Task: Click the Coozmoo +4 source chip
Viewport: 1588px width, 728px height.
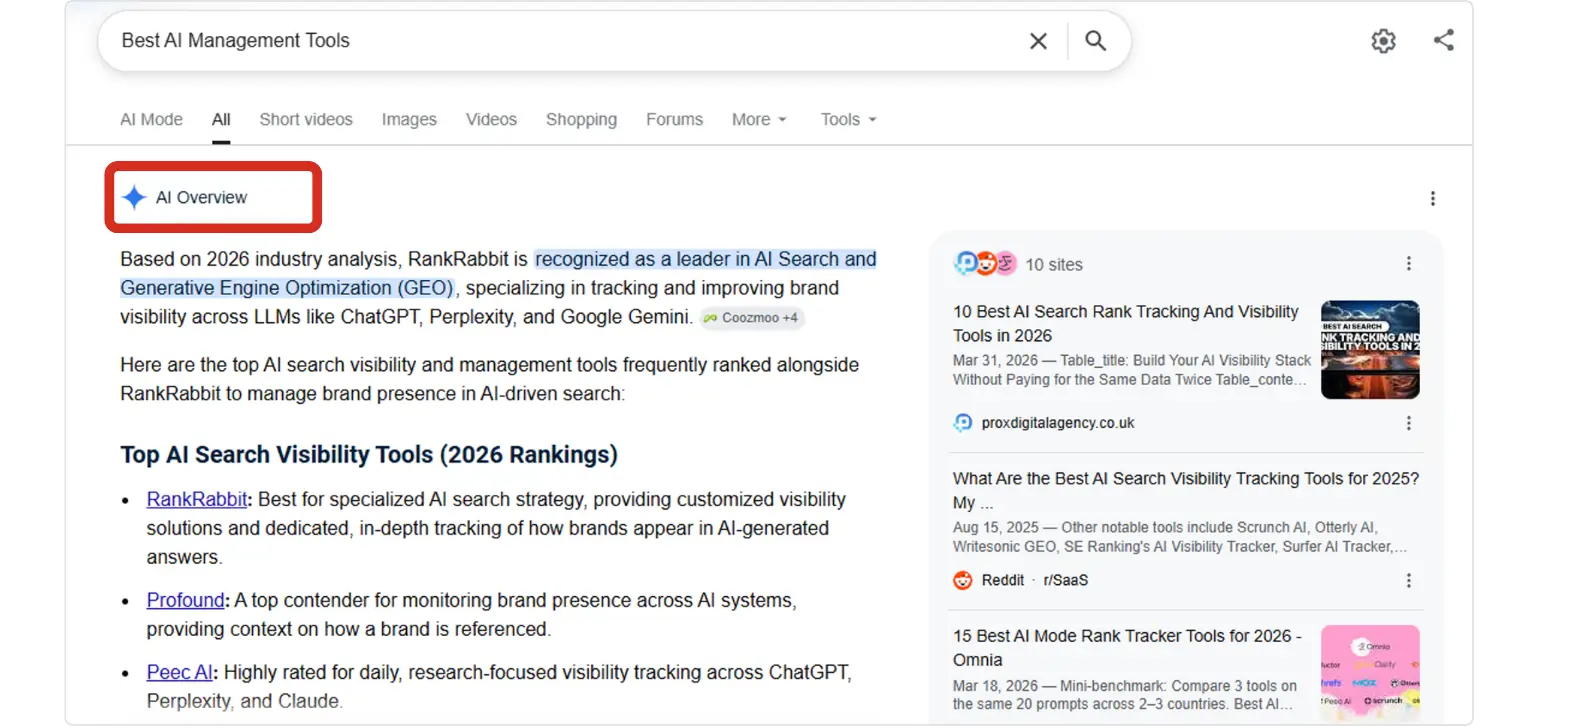Action: pos(751,318)
